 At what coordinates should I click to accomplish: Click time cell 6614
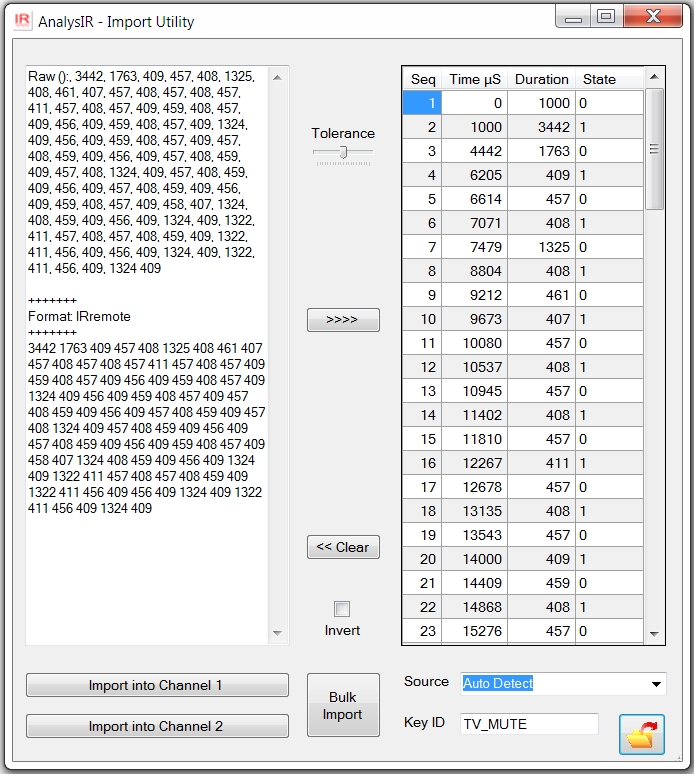474,199
